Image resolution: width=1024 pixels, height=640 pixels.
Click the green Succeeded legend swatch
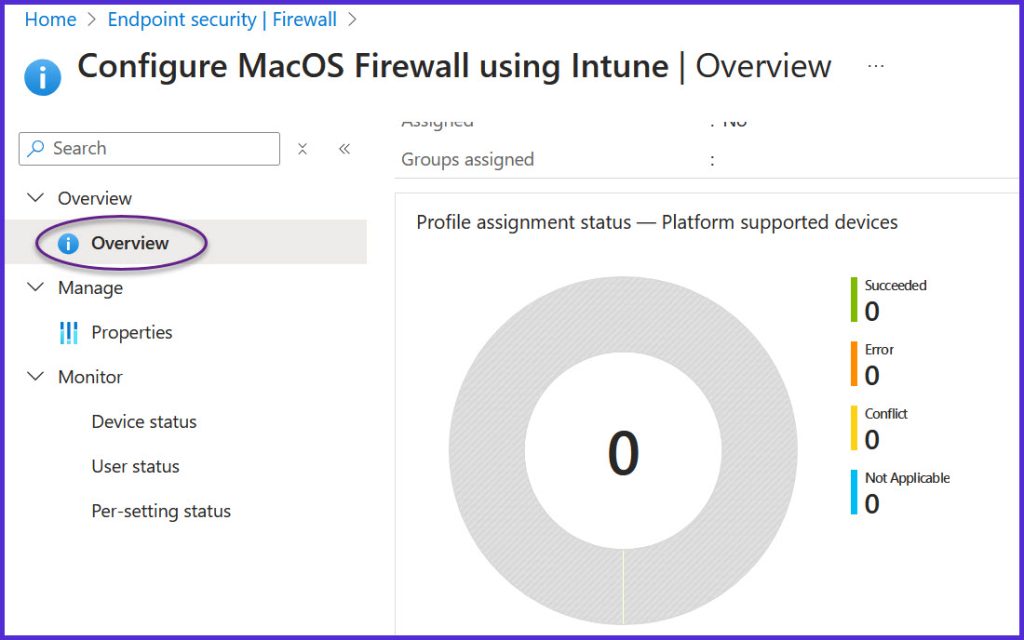point(854,300)
